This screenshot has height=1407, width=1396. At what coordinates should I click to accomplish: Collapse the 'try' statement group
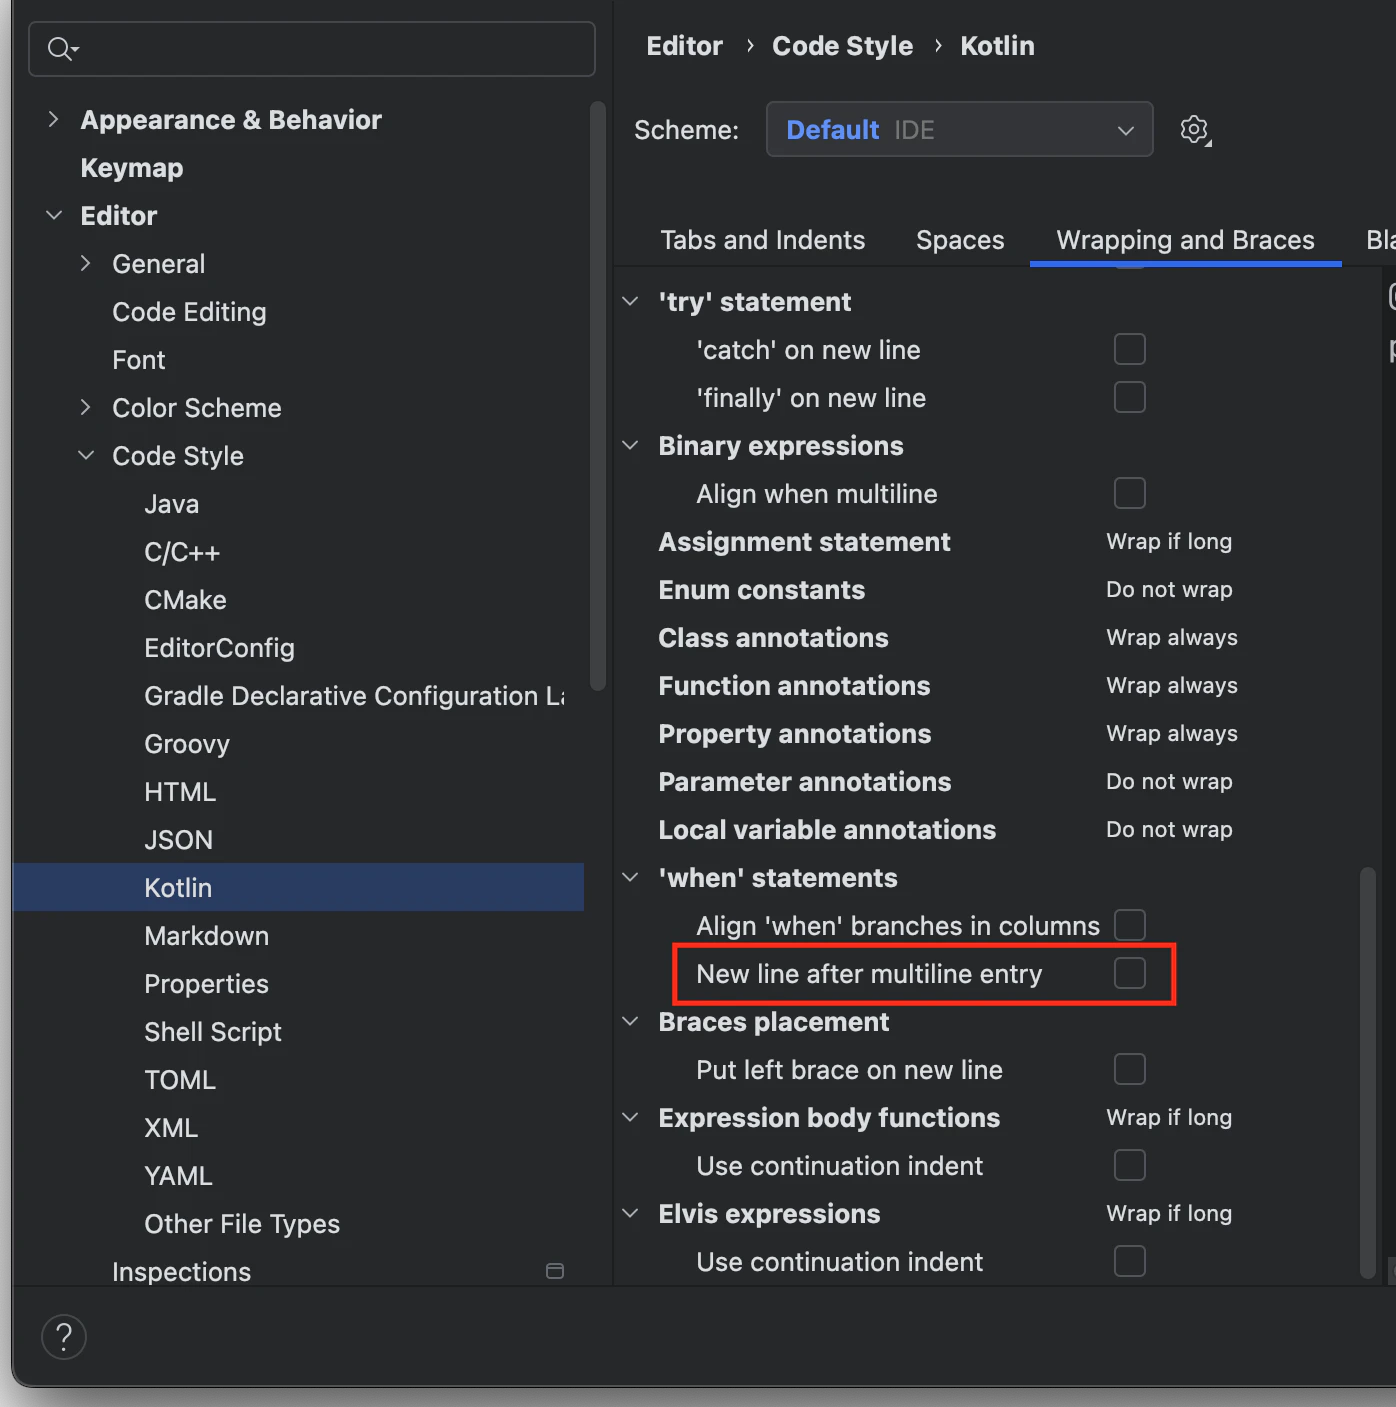coord(630,302)
